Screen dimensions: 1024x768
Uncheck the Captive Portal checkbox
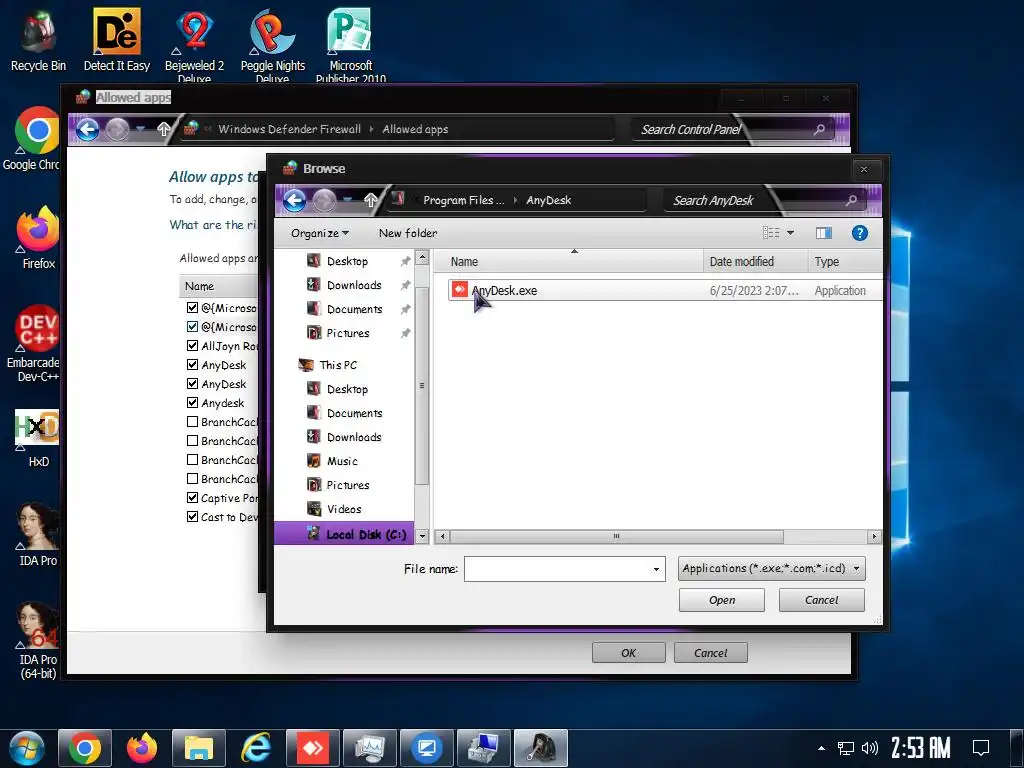(x=192, y=498)
